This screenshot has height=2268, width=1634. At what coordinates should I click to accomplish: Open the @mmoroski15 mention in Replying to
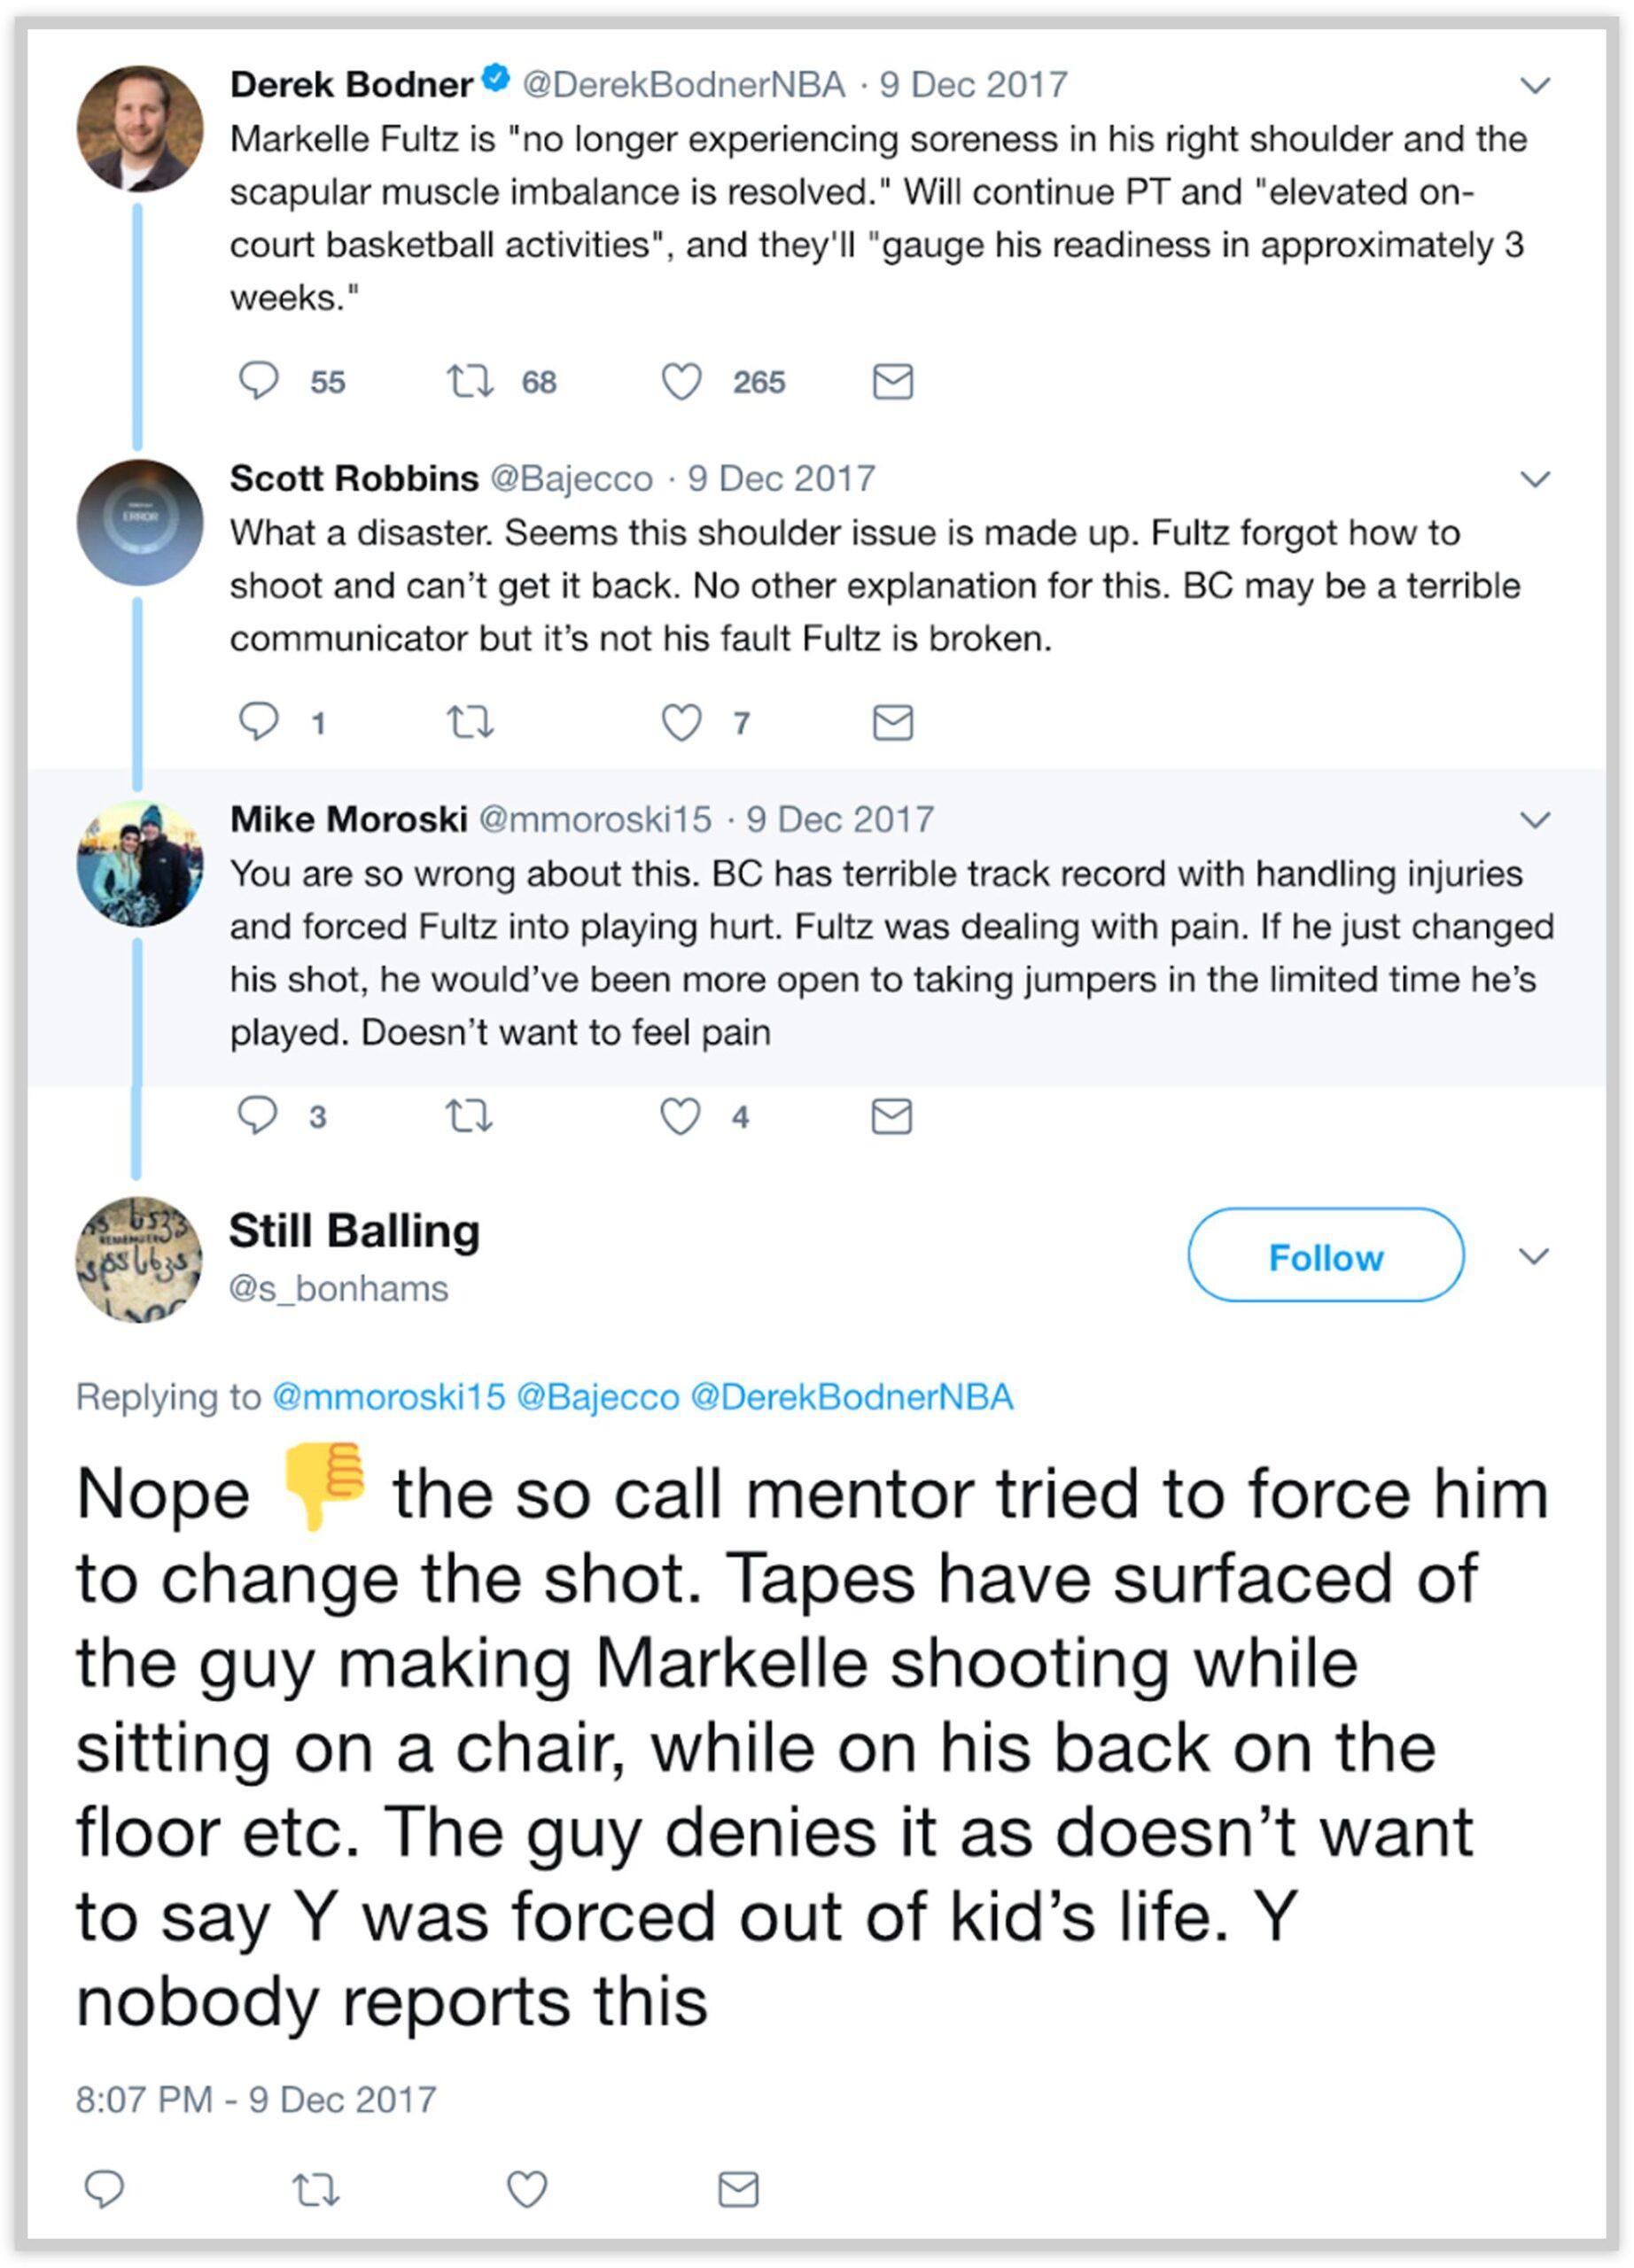[388, 1396]
